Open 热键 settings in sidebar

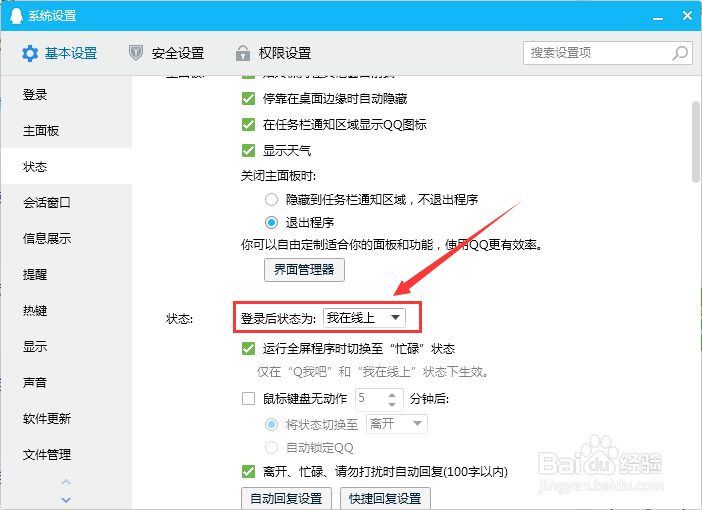66,310
